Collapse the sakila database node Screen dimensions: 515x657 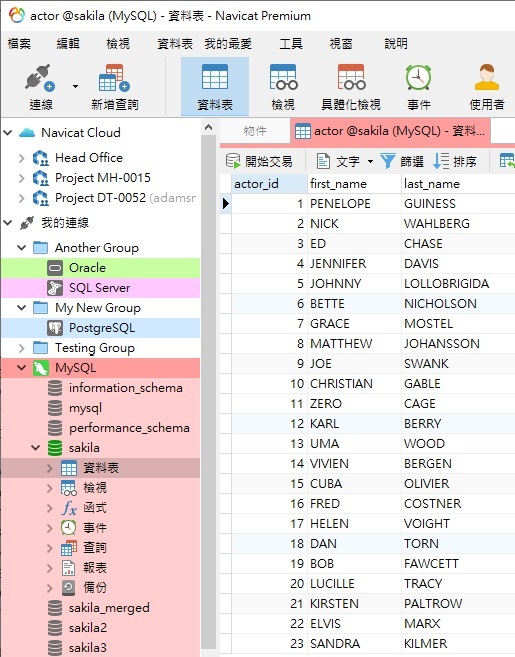pos(36,448)
